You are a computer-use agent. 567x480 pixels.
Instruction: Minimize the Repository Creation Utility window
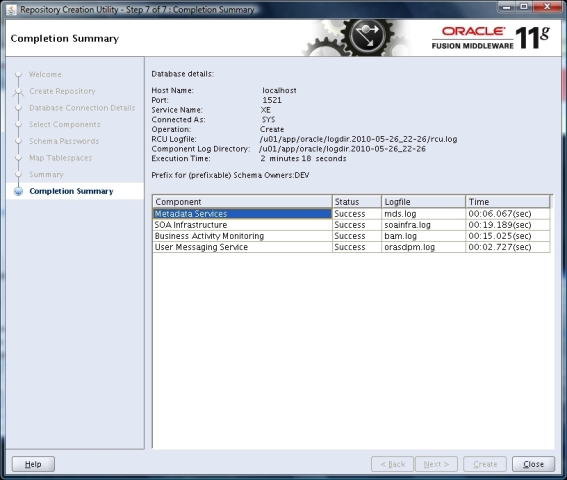507,7
